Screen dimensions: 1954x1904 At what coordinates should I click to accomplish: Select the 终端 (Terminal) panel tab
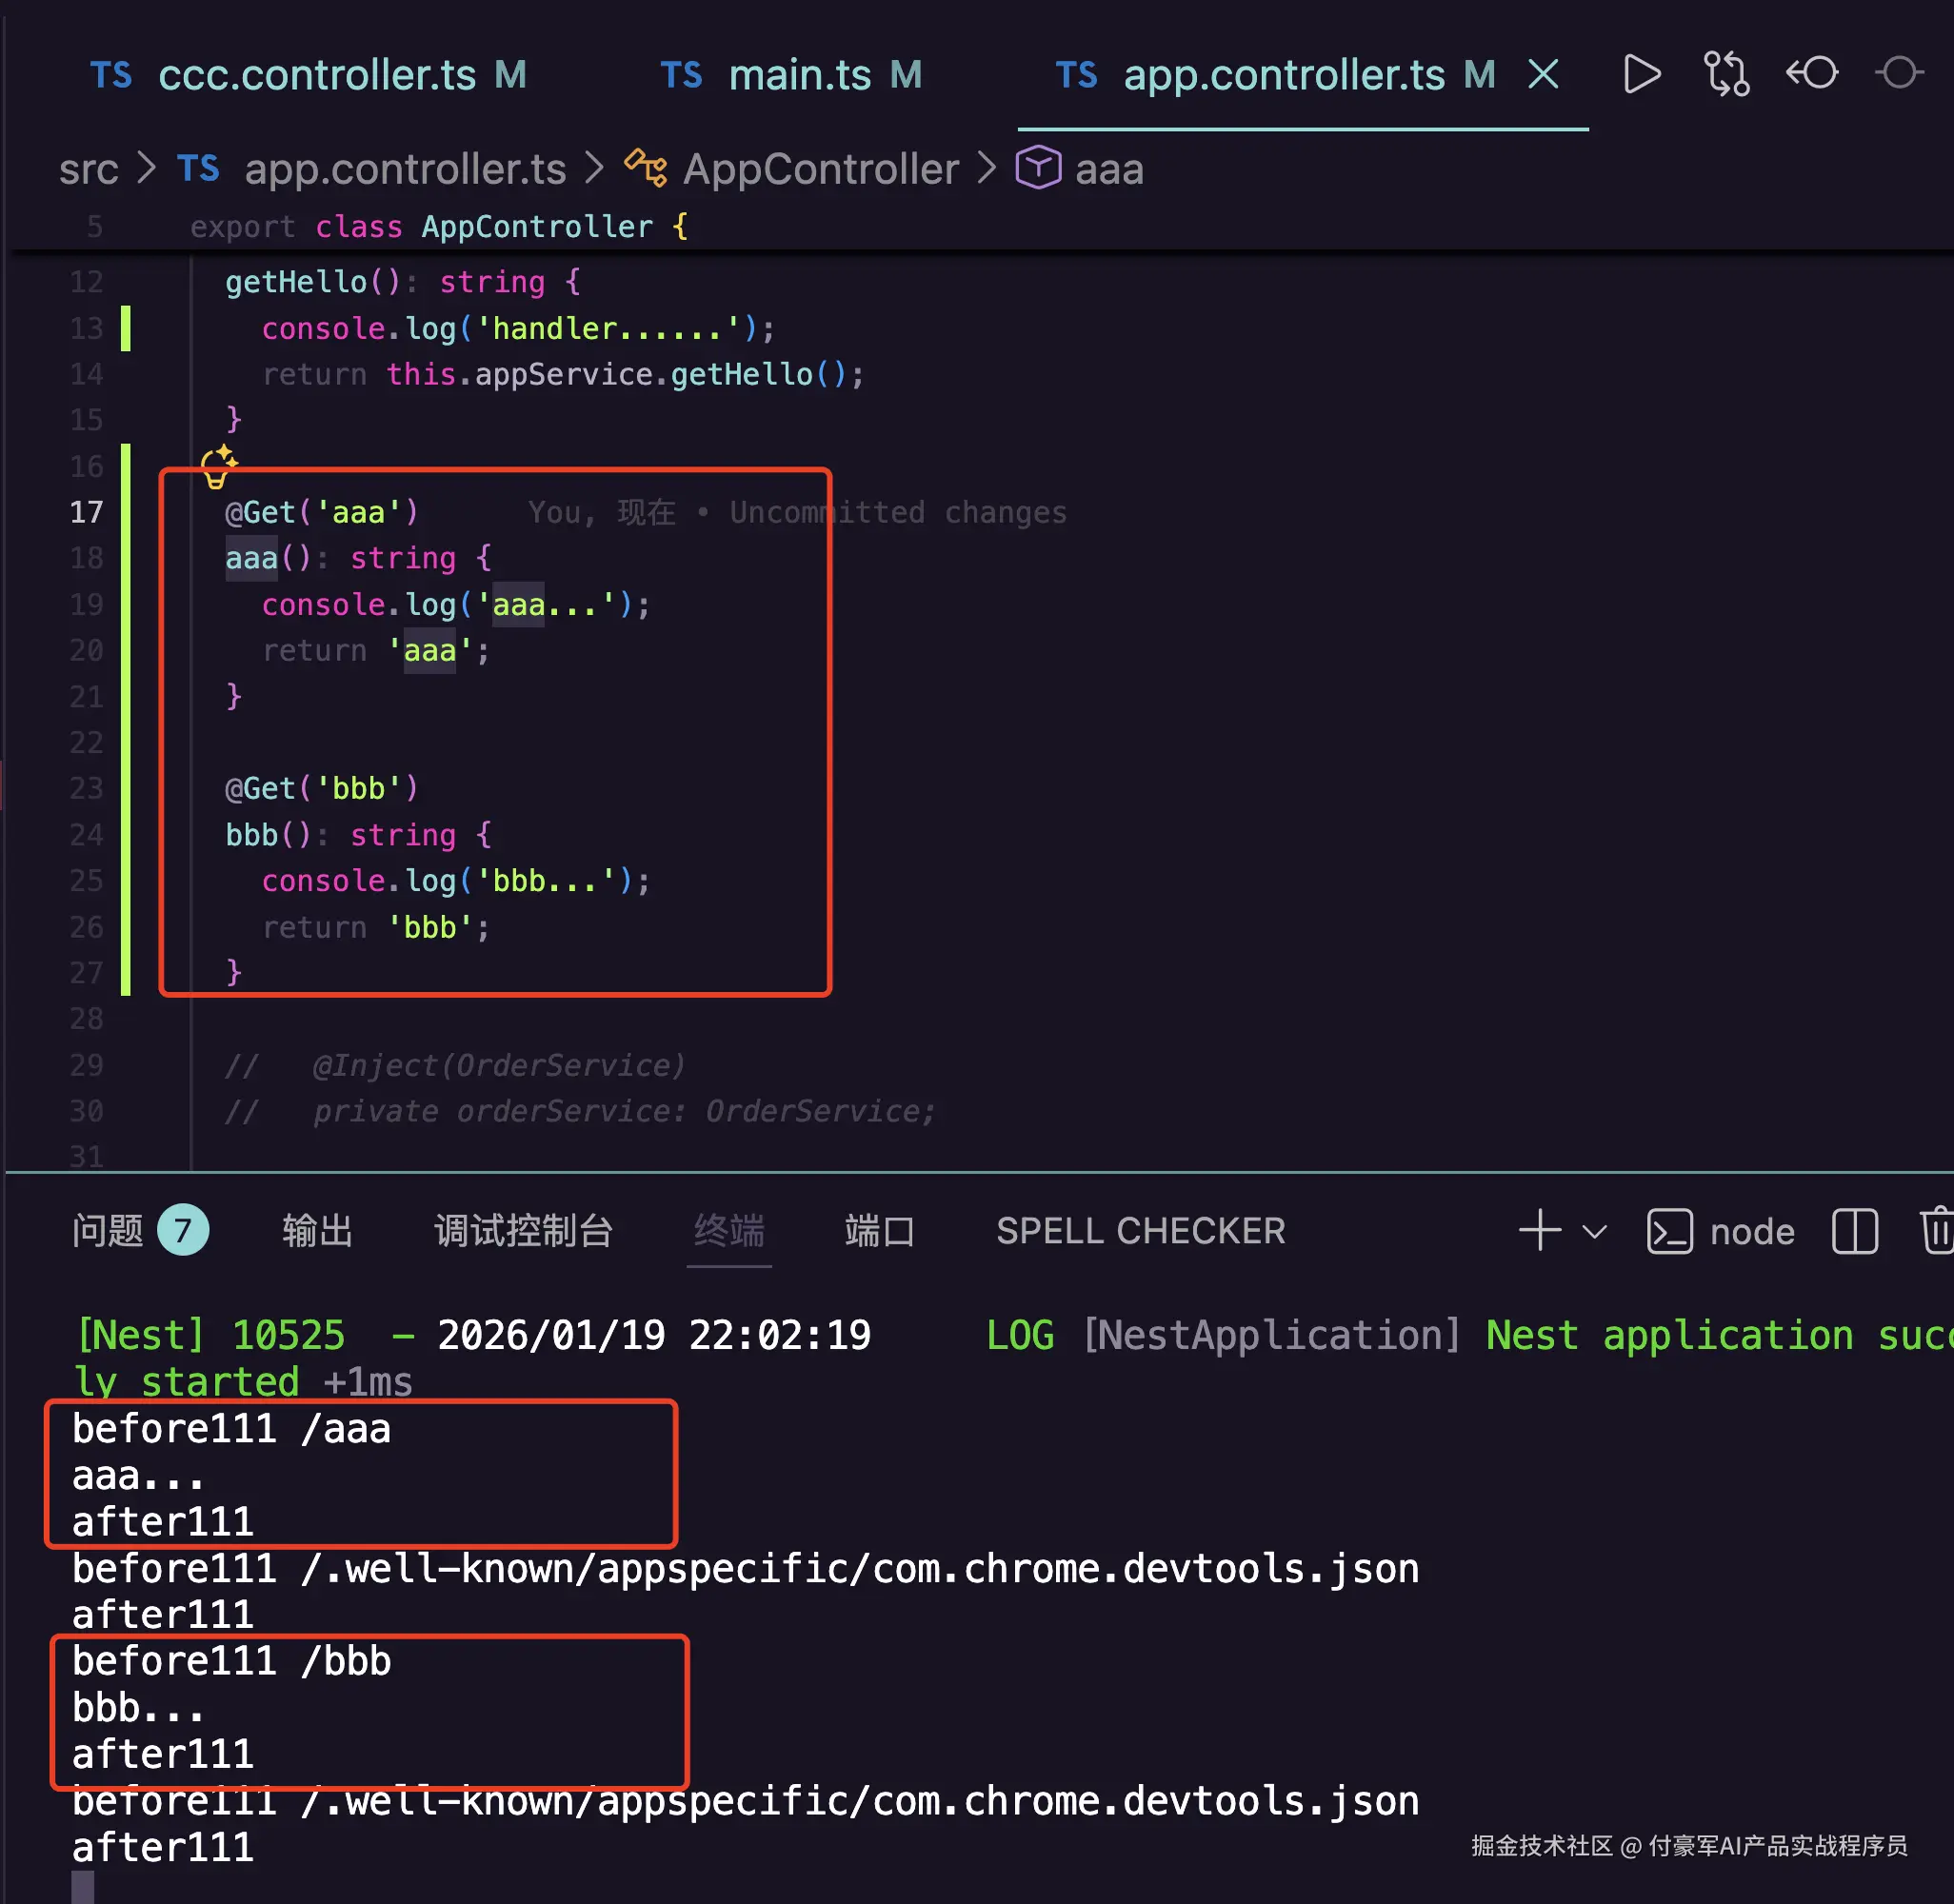point(729,1231)
